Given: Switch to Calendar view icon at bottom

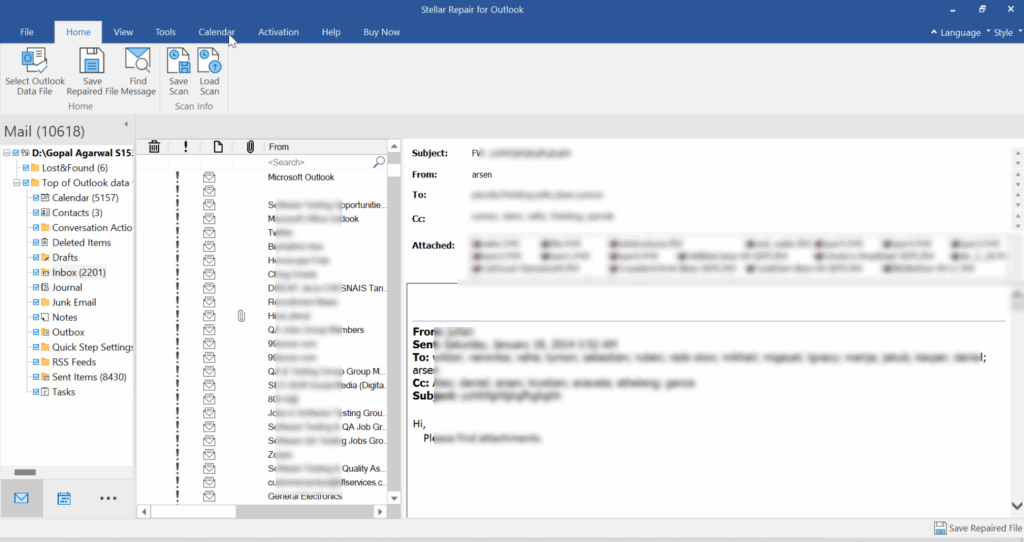Looking at the screenshot, I should (x=64, y=498).
